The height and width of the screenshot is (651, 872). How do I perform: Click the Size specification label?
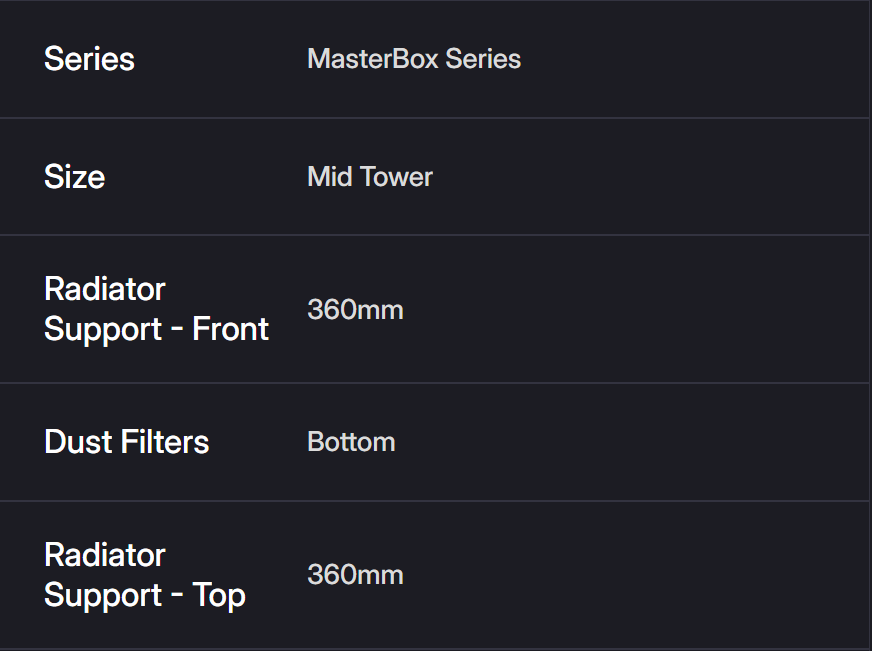(74, 177)
